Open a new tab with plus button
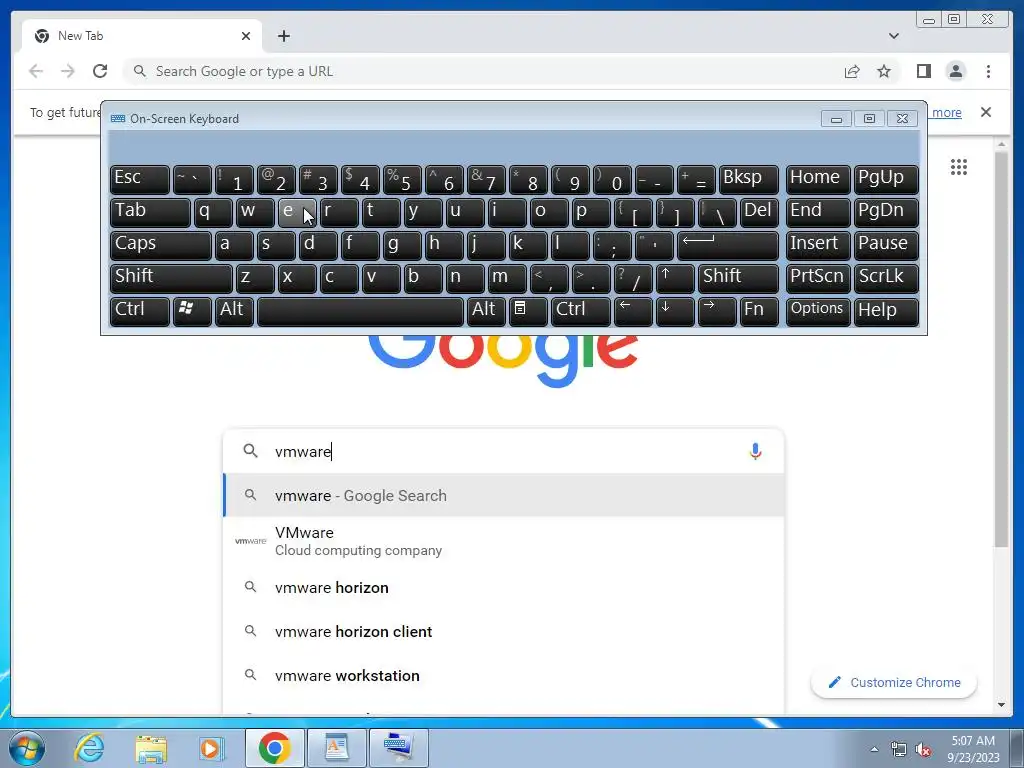The width and height of the screenshot is (1024, 768). tap(283, 36)
